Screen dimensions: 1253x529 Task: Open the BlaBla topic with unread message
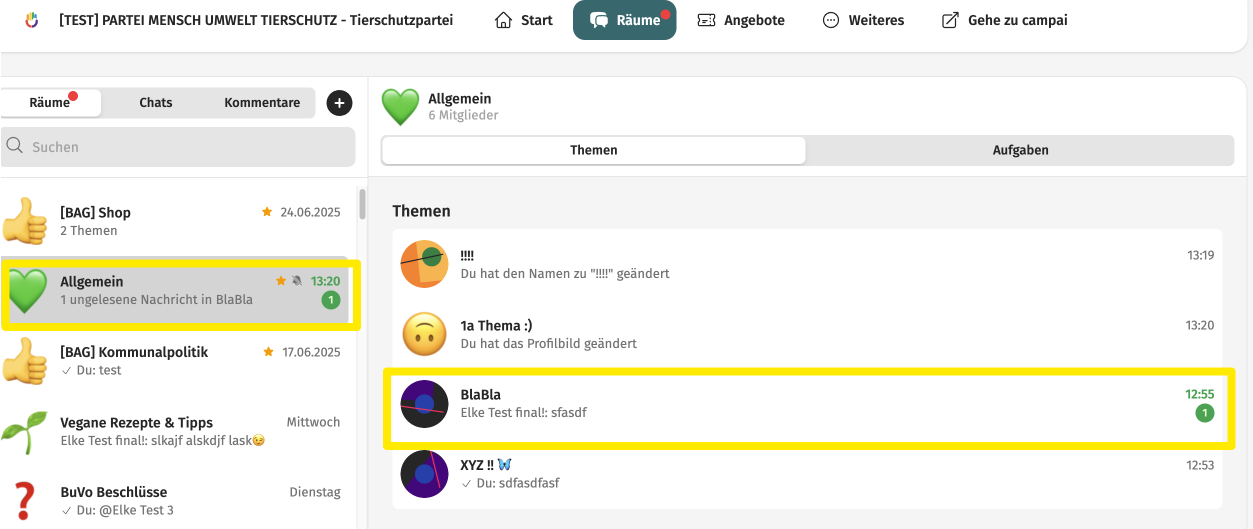pyautogui.click(x=810, y=407)
